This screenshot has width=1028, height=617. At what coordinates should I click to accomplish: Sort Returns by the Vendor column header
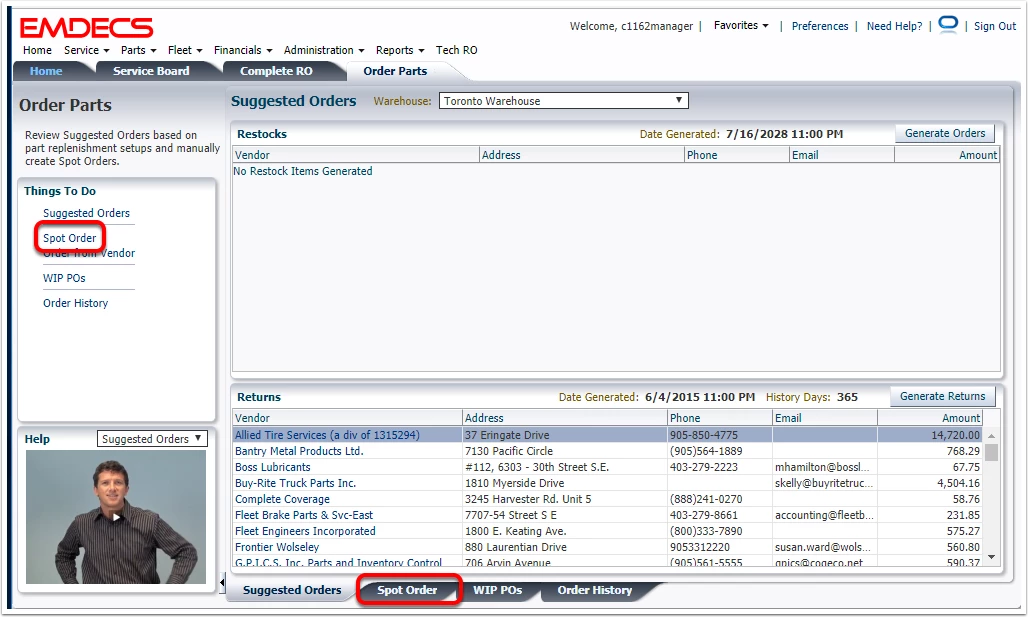pos(347,418)
